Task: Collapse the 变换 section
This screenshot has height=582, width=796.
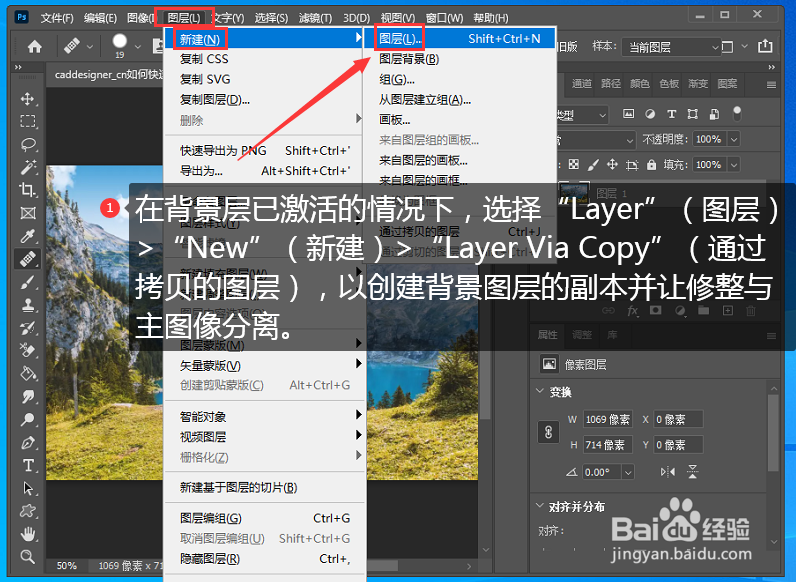Action: pyautogui.click(x=540, y=391)
